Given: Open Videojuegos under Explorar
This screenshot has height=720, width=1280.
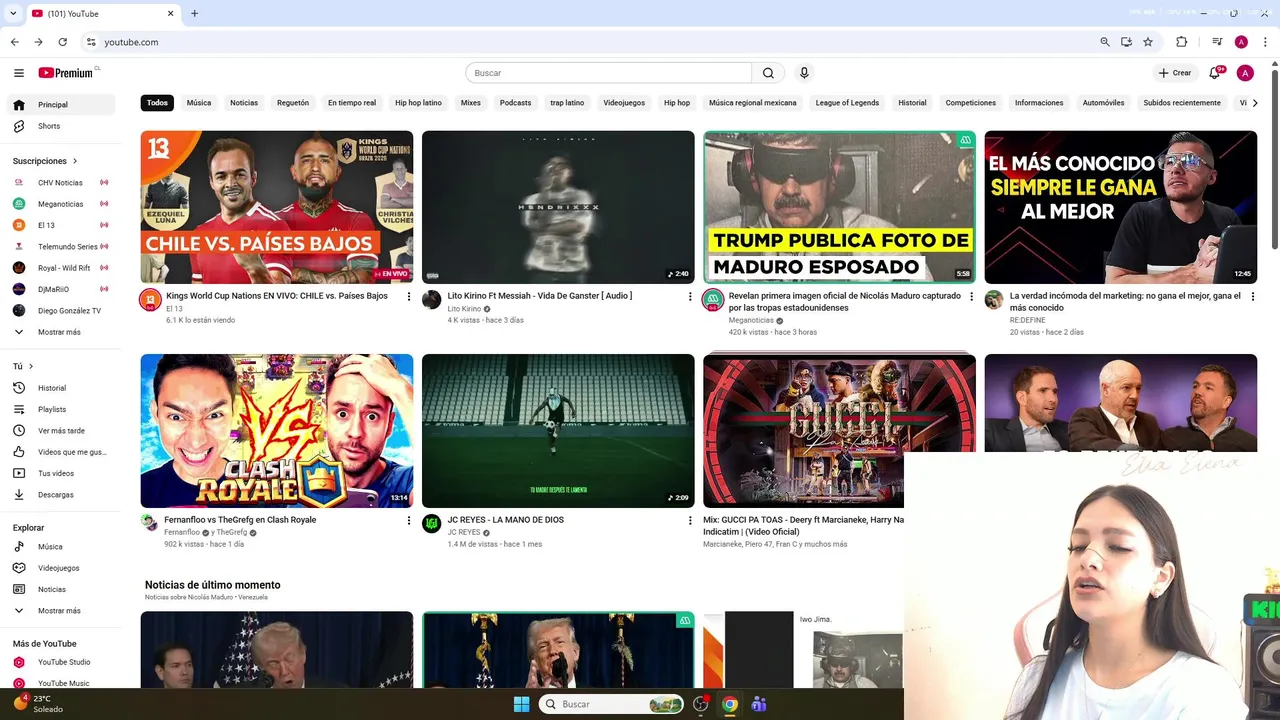Looking at the screenshot, I should [x=60, y=568].
